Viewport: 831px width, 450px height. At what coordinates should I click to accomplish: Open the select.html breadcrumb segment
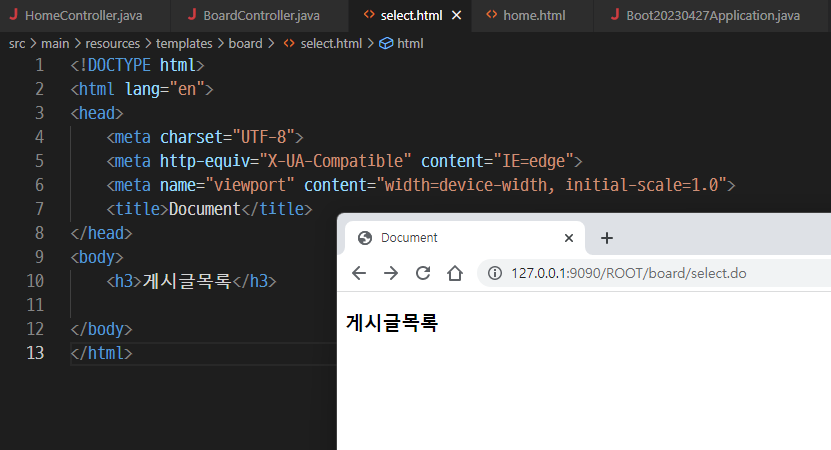[331, 43]
